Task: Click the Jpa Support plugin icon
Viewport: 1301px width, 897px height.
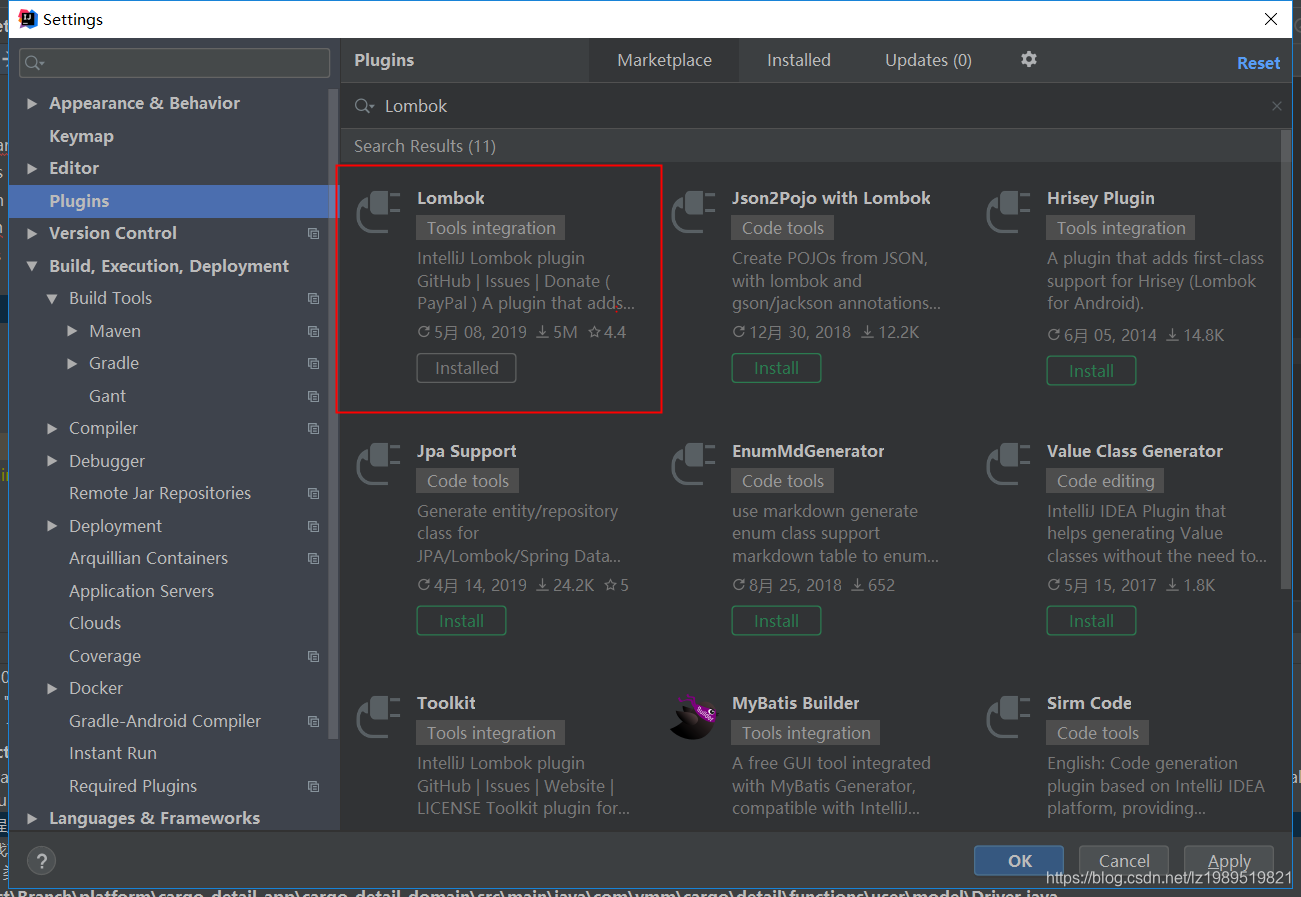Action: tap(379, 464)
